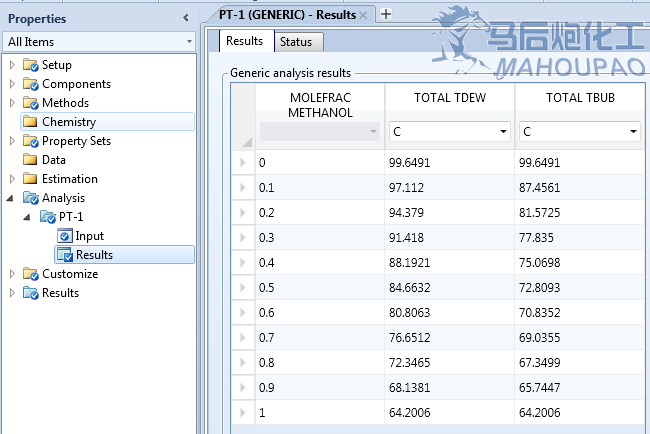The image size is (650, 434).
Task: Collapse the Analysis tree node
Action: pyautogui.click(x=12, y=198)
